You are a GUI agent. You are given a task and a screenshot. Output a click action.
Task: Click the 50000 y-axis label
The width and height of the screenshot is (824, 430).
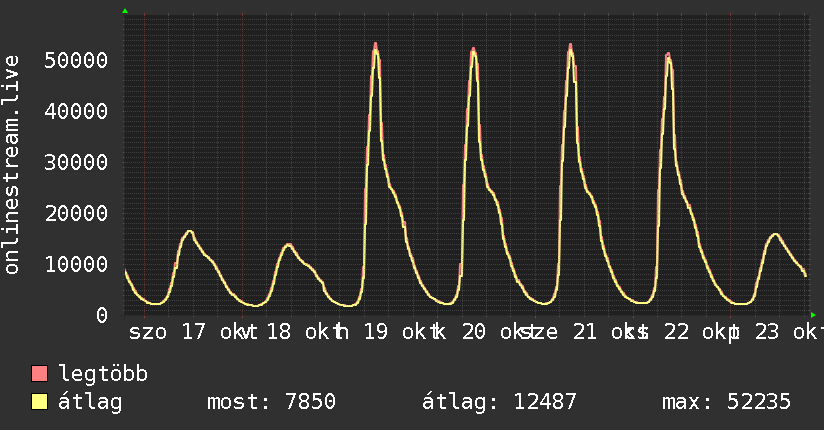76,60
